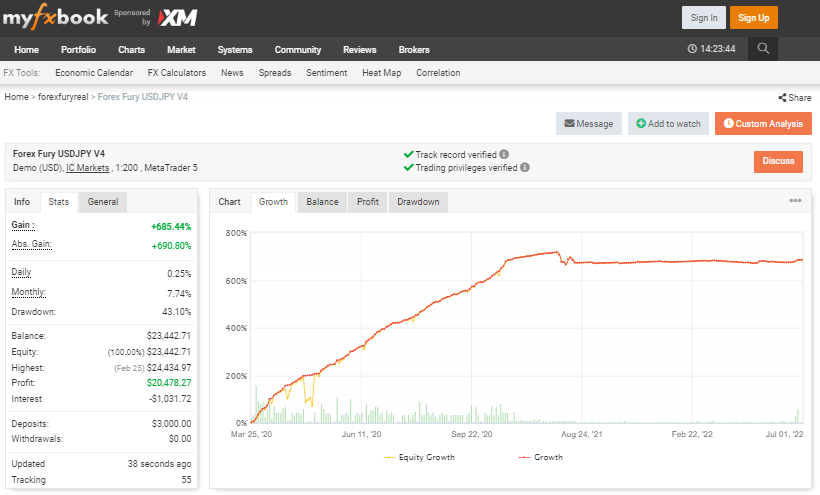The width and height of the screenshot is (820, 495).
Task: Open the Portfolio navigation menu
Action: coord(78,50)
